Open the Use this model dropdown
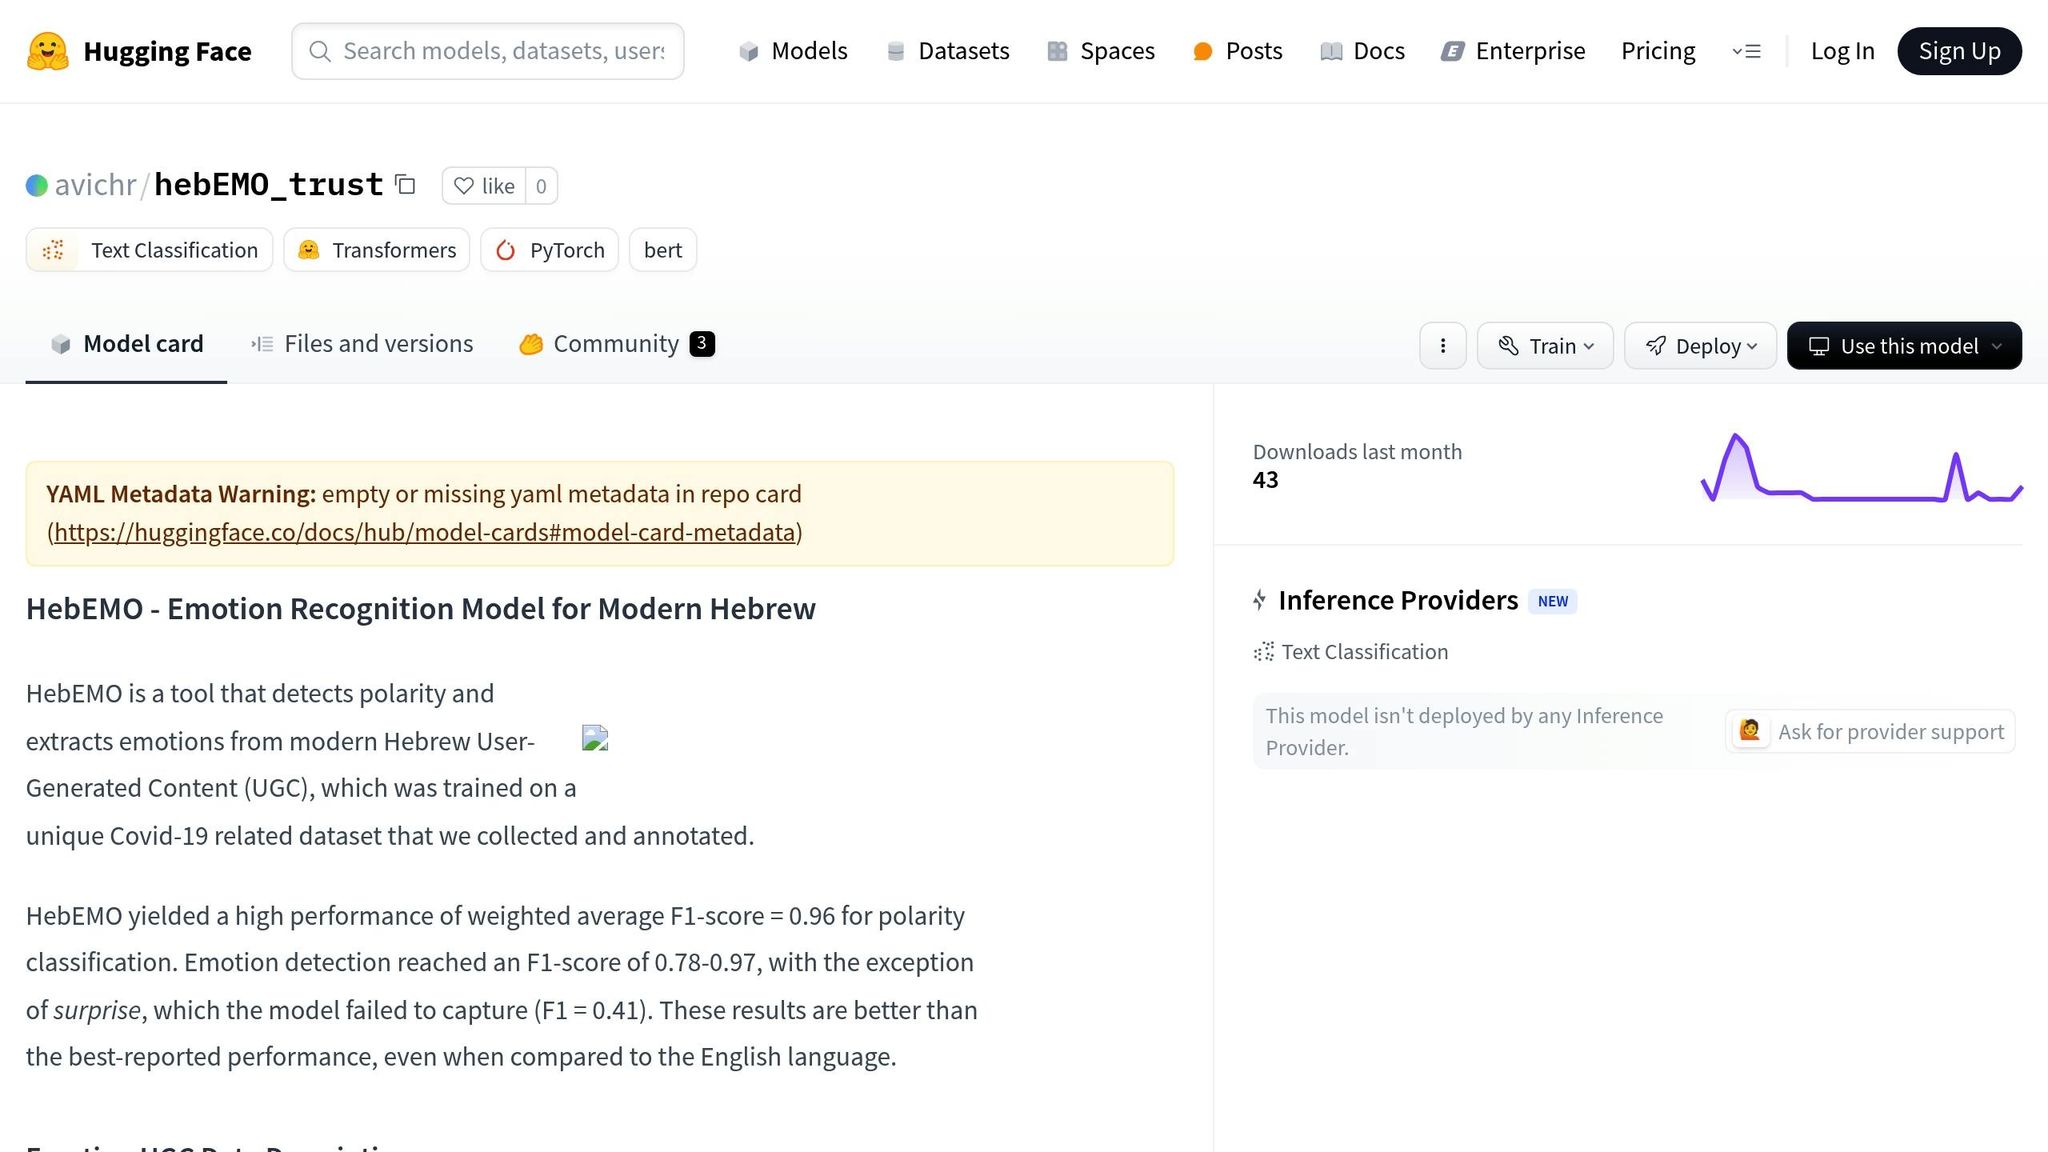This screenshot has width=2048, height=1152. pyautogui.click(x=1904, y=346)
